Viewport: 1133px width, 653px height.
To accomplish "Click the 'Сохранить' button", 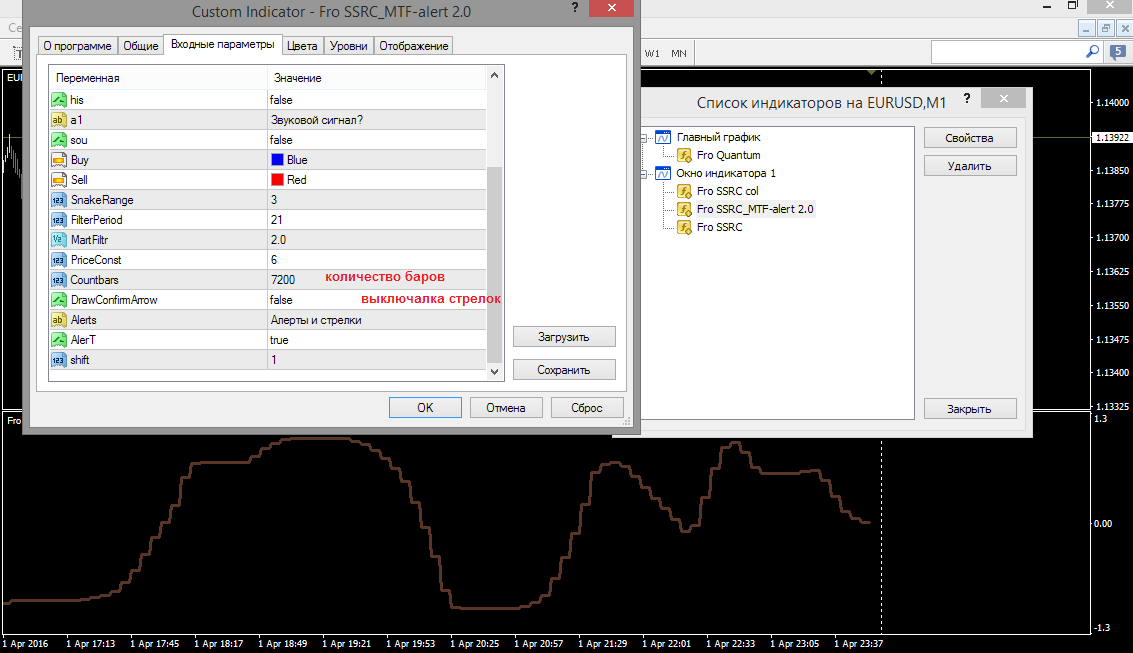I will click(x=564, y=370).
